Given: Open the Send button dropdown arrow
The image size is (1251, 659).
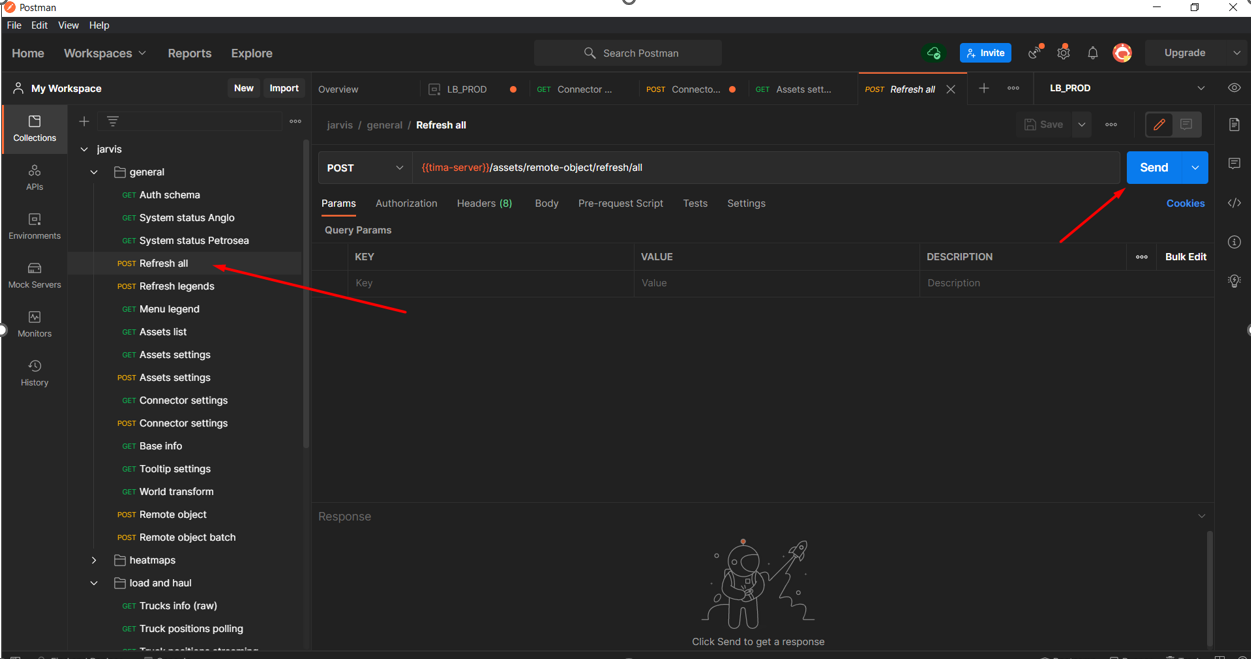Looking at the screenshot, I should (x=1195, y=168).
